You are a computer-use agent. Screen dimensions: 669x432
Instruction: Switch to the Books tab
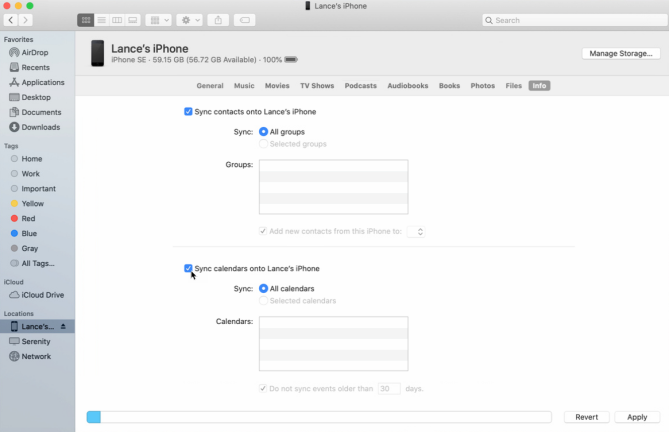(449, 86)
